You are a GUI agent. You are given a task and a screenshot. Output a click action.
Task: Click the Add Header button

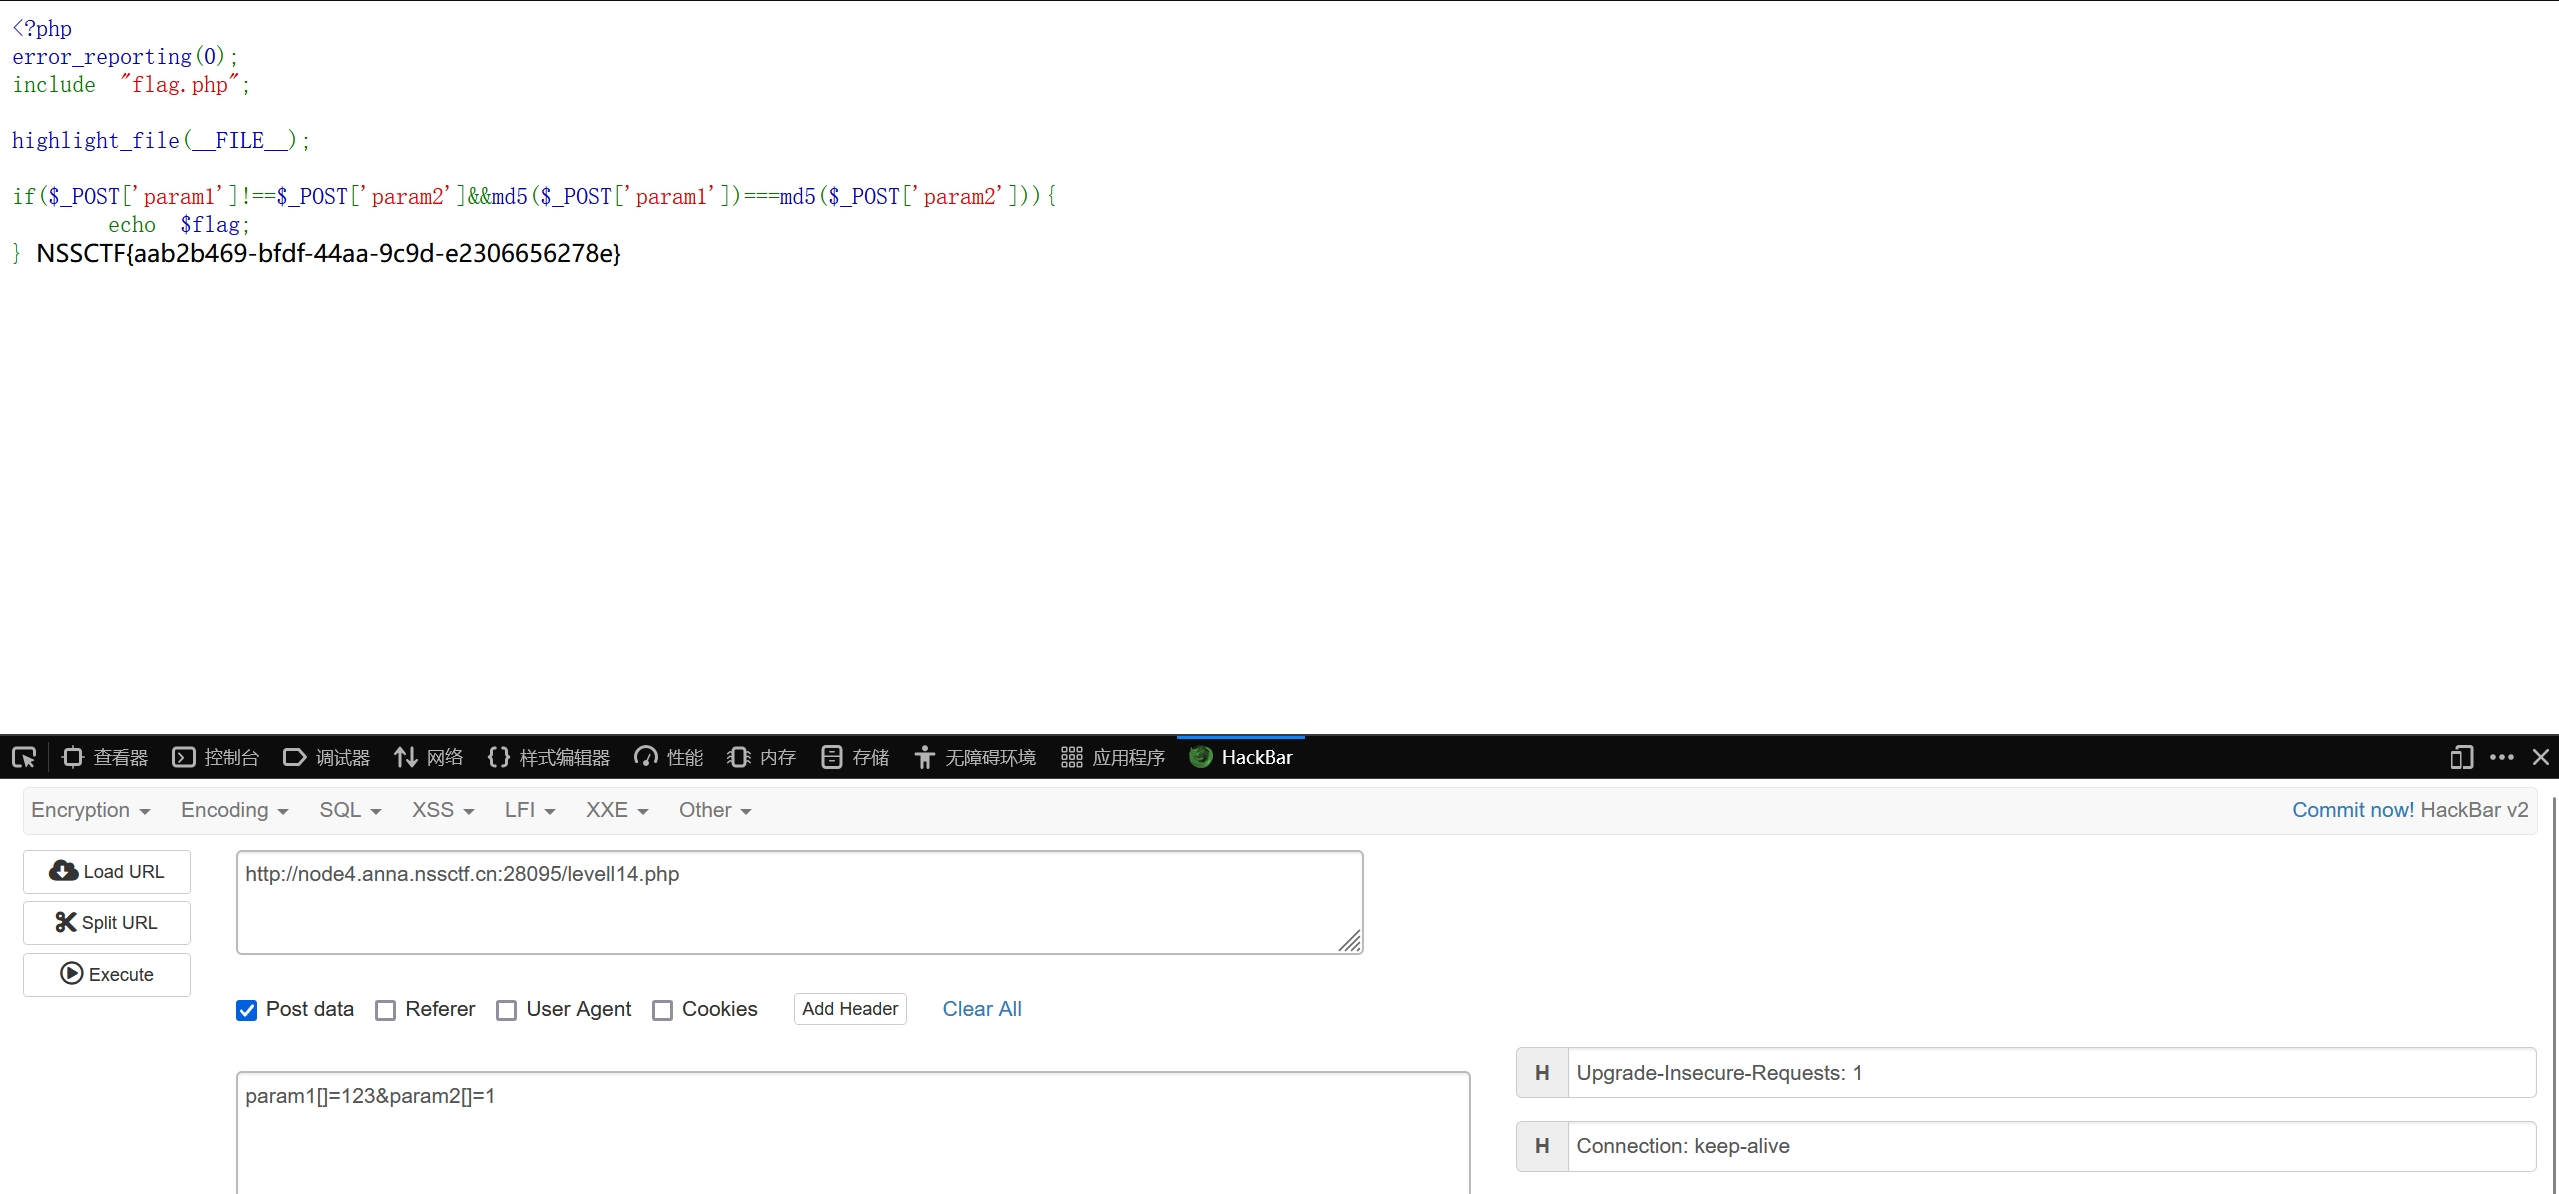point(850,1009)
